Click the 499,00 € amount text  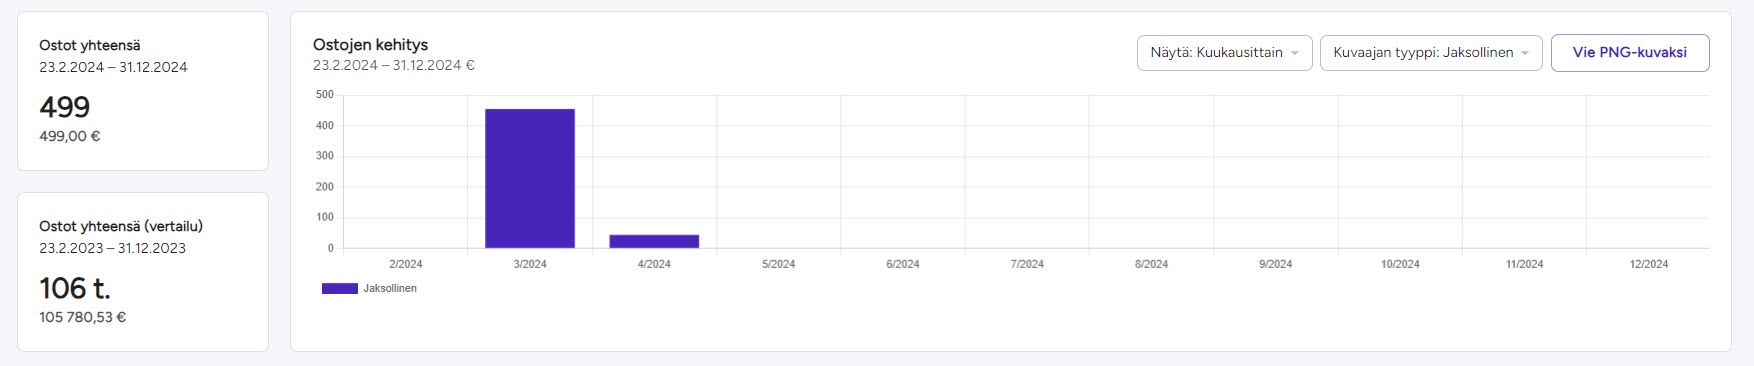tap(70, 136)
